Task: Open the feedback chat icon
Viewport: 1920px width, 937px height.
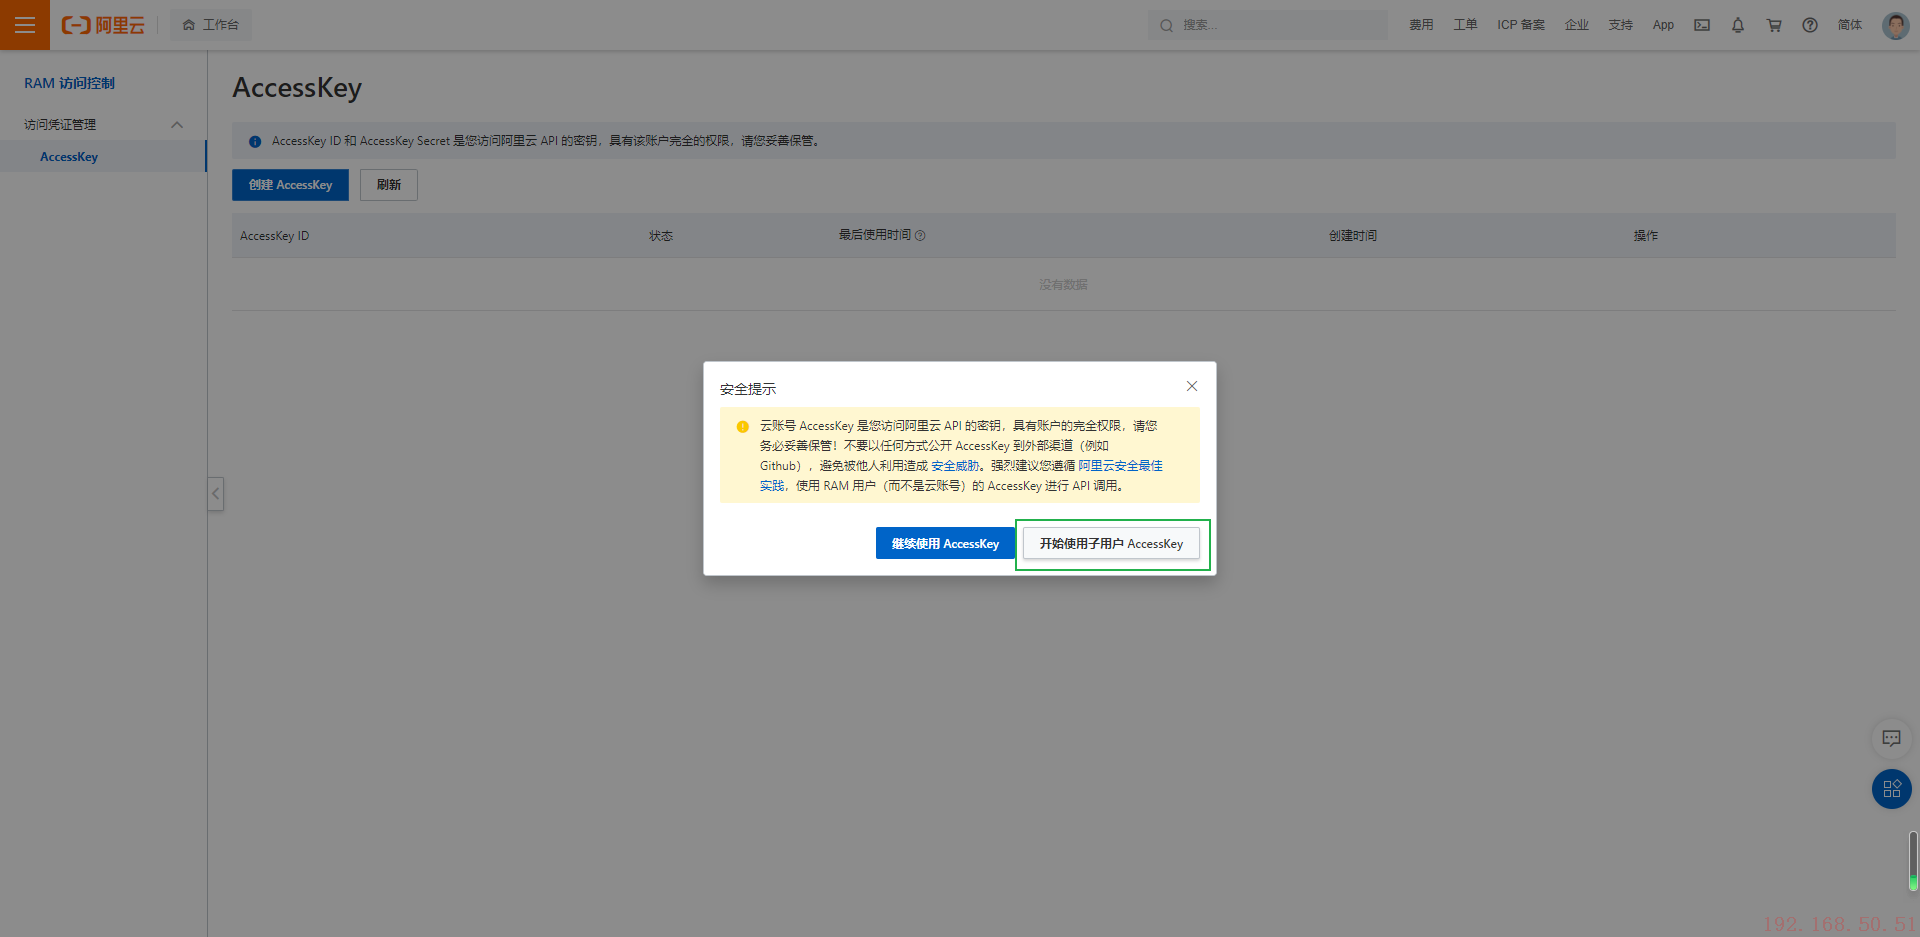Action: pos(1891,738)
